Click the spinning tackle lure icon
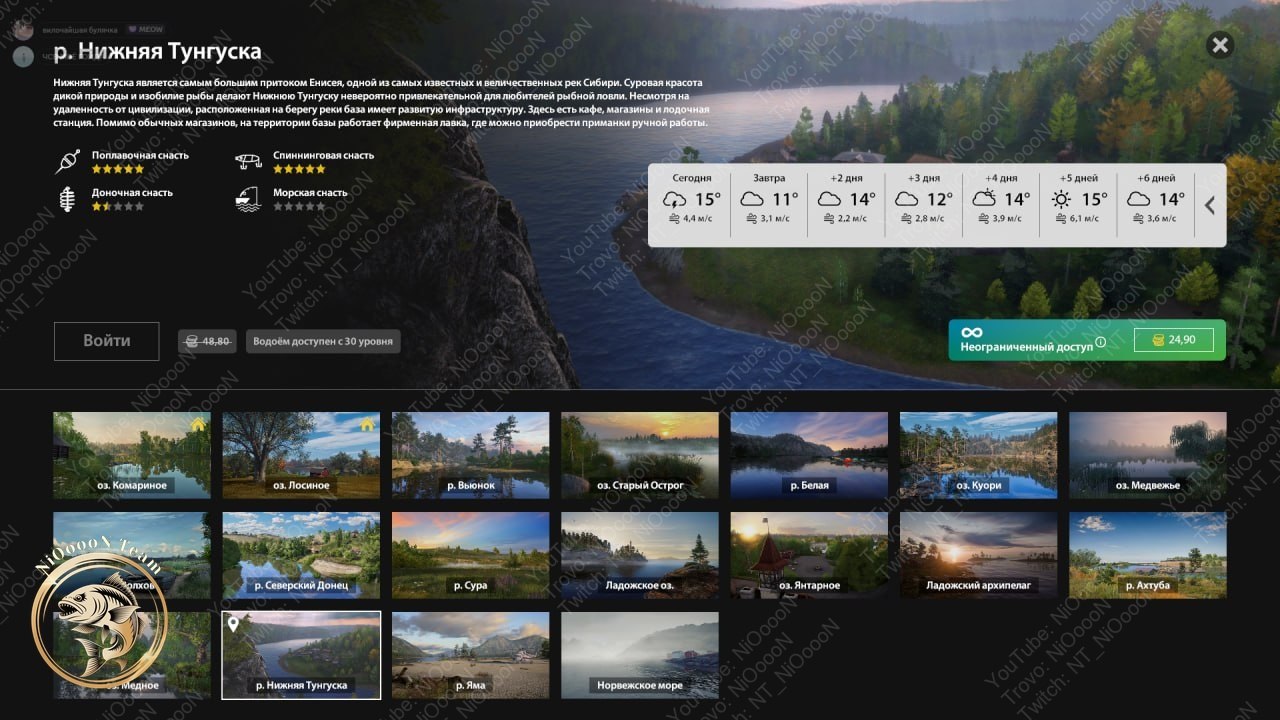This screenshot has height=720, width=1280. (x=248, y=161)
